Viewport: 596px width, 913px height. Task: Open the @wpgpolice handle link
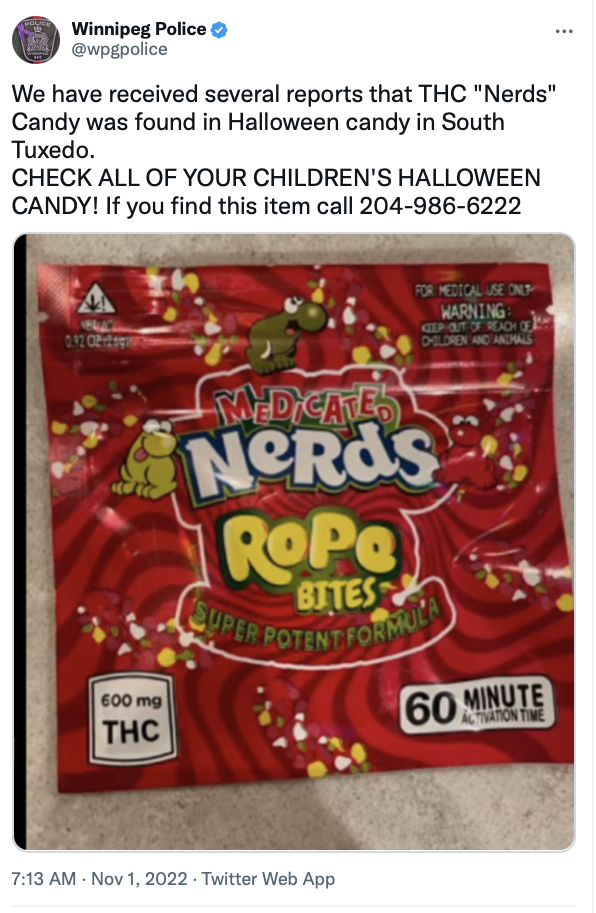tap(119, 49)
